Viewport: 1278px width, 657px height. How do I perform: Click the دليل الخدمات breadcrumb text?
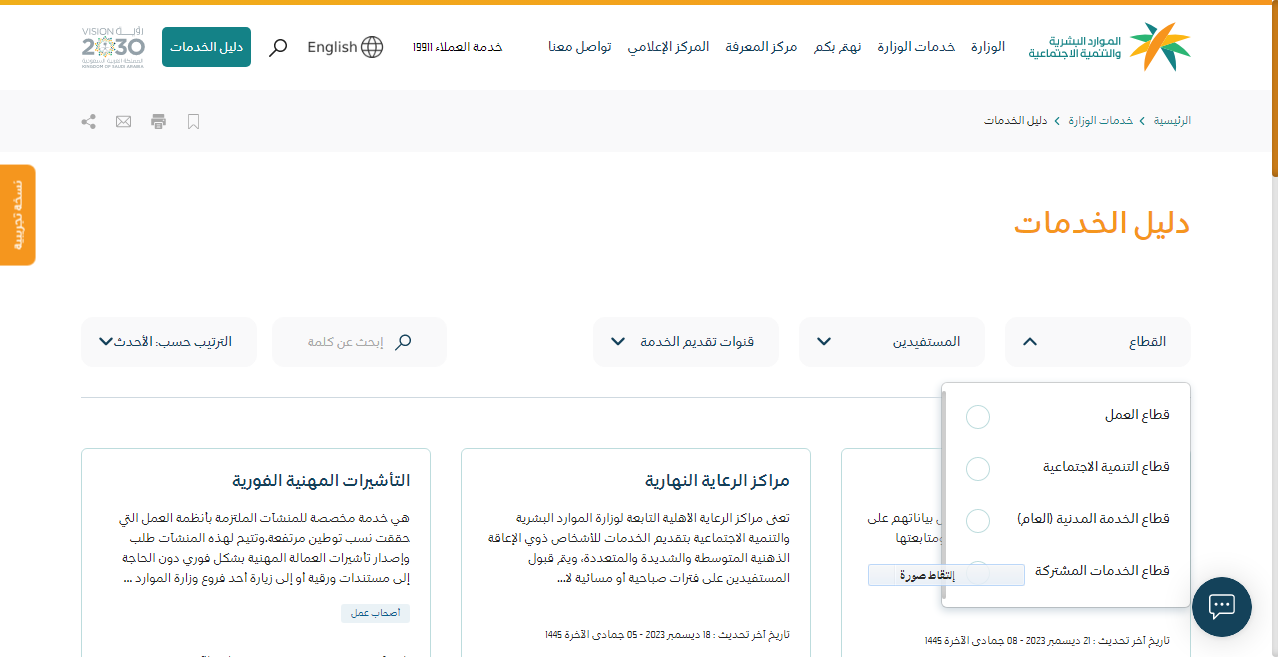pos(1015,121)
